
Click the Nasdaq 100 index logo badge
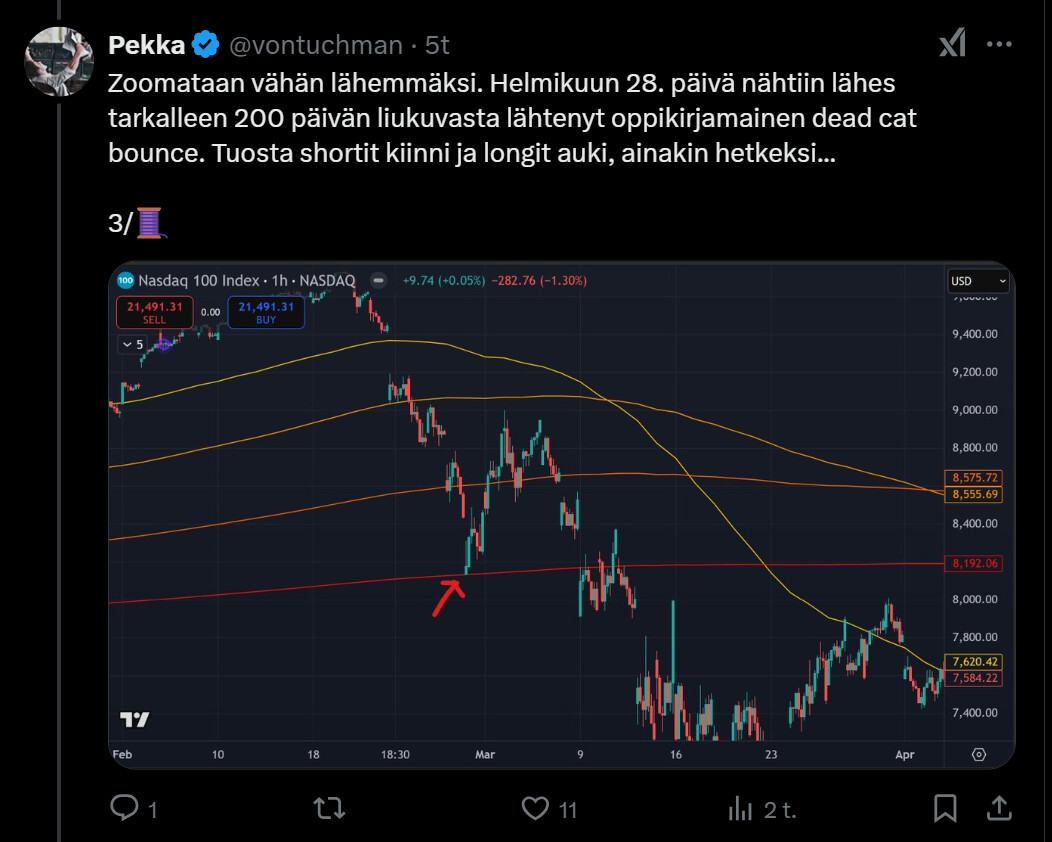(125, 281)
